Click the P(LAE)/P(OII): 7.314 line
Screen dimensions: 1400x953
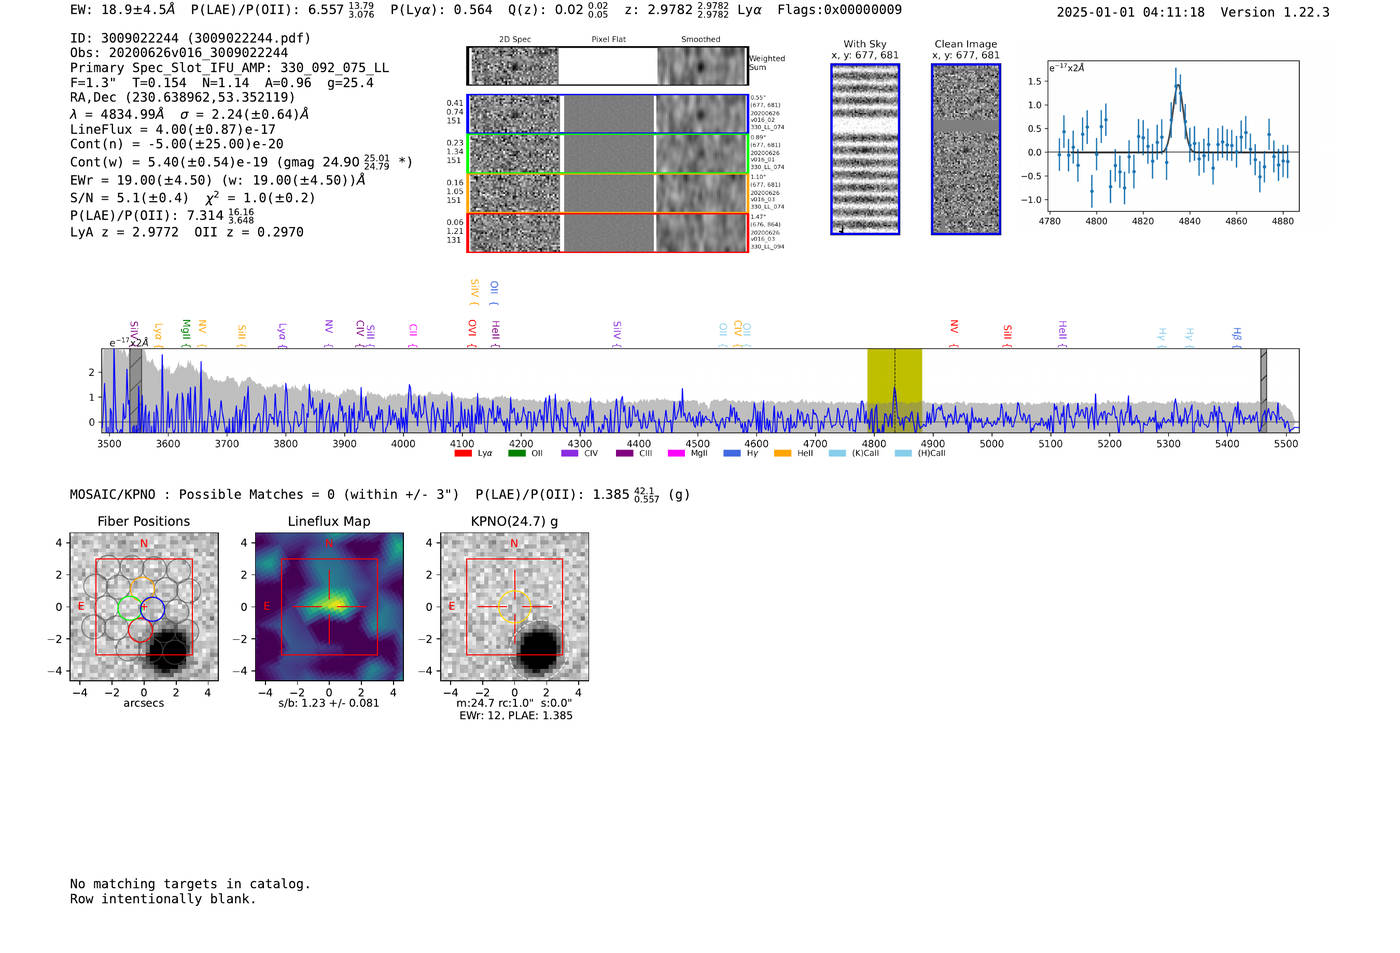(x=162, y=215)
